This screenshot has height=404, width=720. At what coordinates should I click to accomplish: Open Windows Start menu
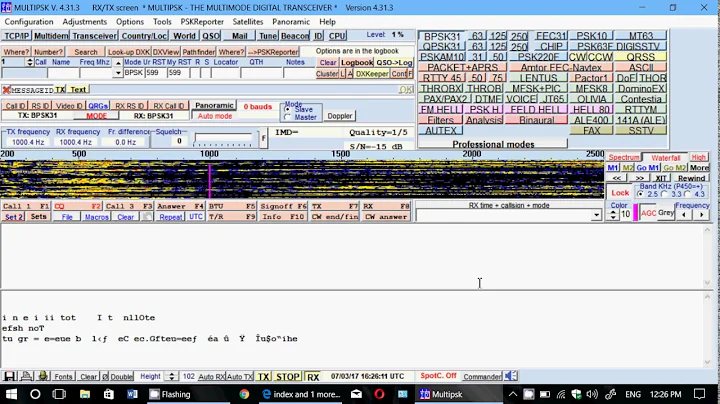coord(11,394)
